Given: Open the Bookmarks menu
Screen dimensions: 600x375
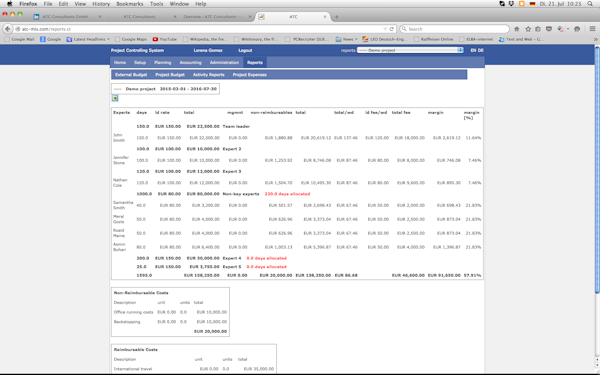Looking at the screenshot, I should click(x=130, y=4).
